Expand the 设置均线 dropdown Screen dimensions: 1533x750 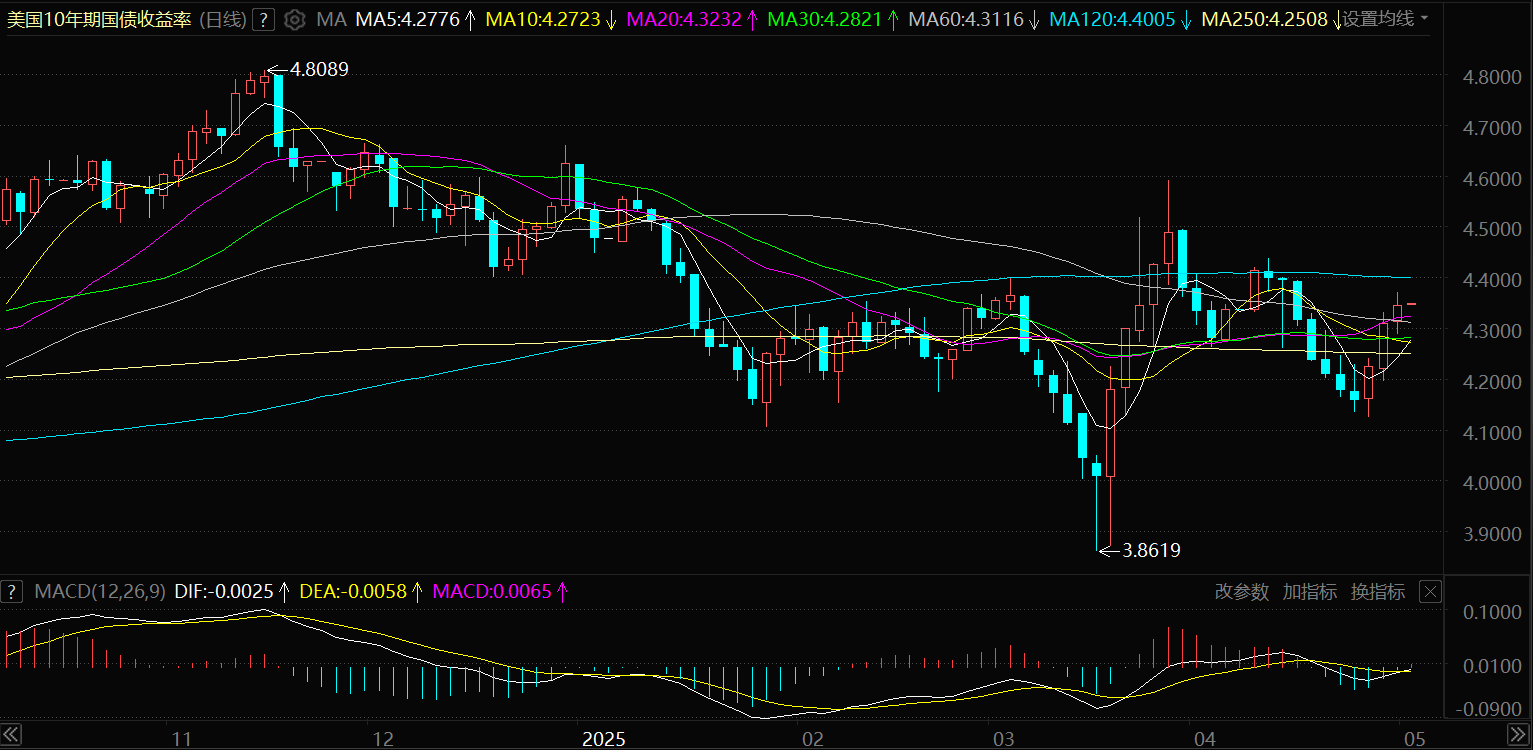(1384, 19)
